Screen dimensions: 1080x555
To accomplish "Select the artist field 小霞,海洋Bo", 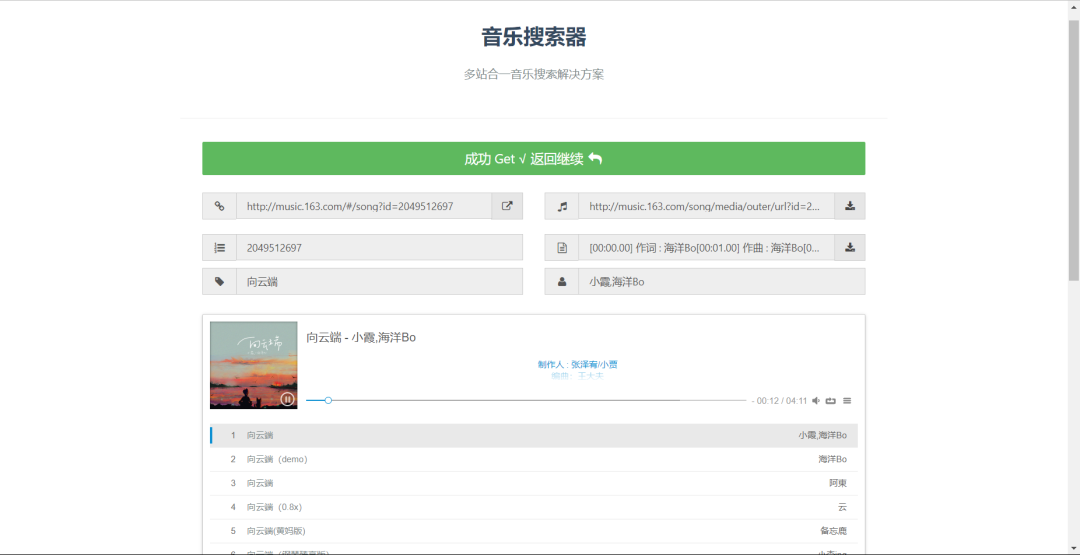I will point(722,282).
